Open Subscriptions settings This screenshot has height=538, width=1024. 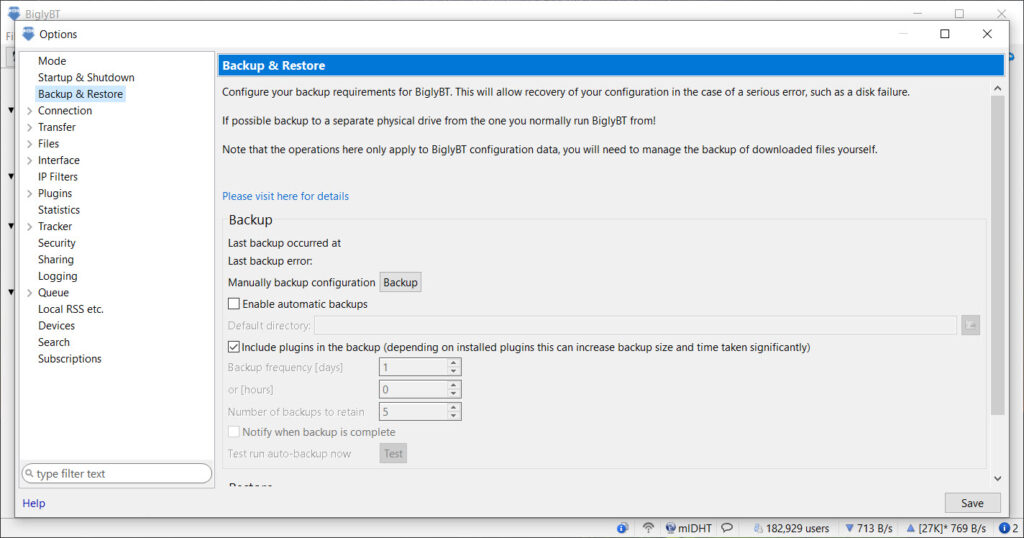tap(70, 358)
